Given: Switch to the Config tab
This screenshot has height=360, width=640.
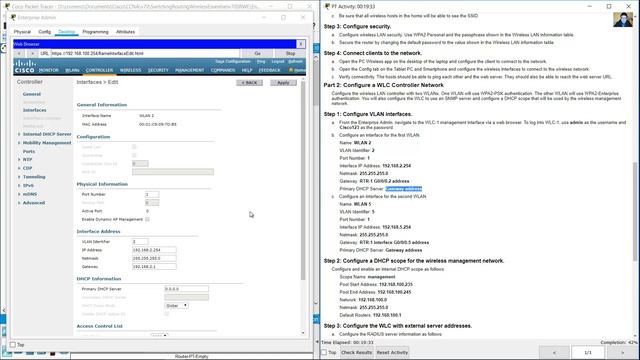Looking at the screenshot, I should pos(44,32).
